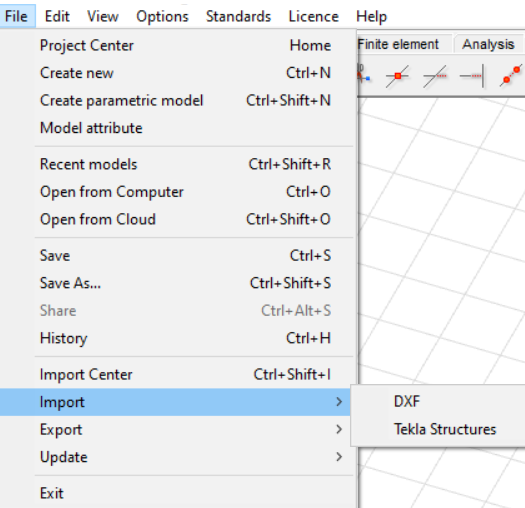Screen dimensions: 525x508
Task: Select the two red nodes line icon
Action: [x=511, y=76]
